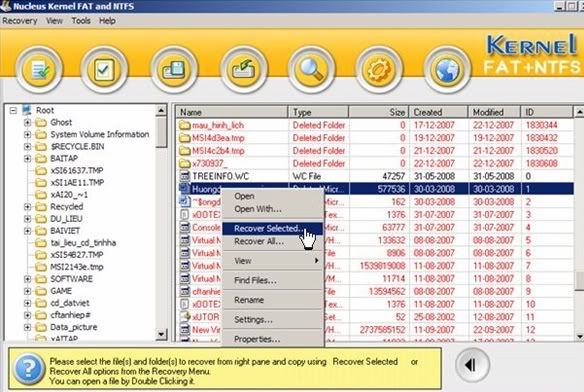
Task: Open the Tools menu
Action: click(x=81, y=21)
